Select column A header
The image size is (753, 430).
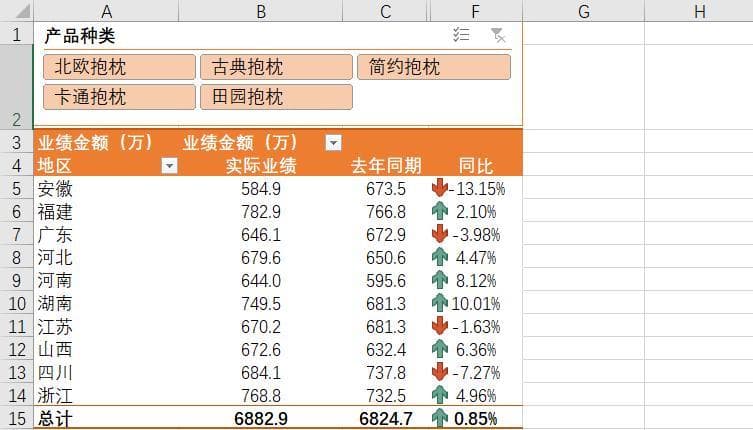106,11
